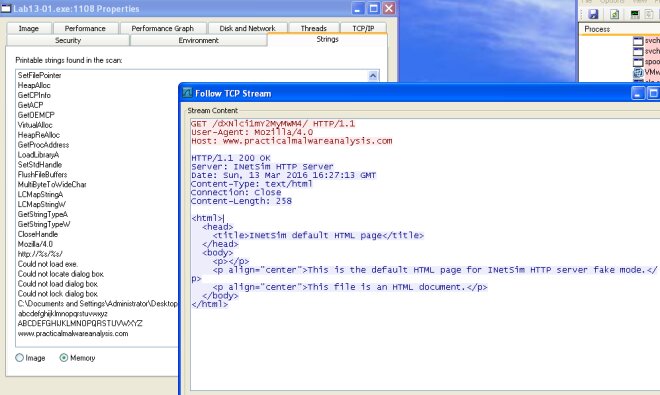Click the Host header line in stream
The width and height of the screenshot is (660, 395).
[292, 141]
